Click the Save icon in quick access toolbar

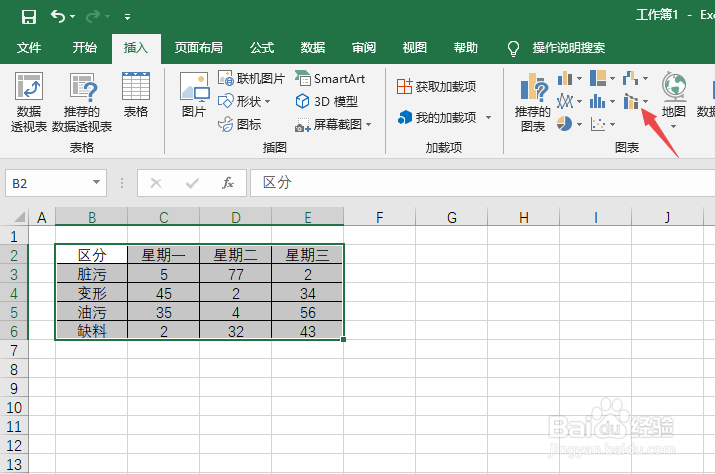pyautogui.click(x=29, y=17)
